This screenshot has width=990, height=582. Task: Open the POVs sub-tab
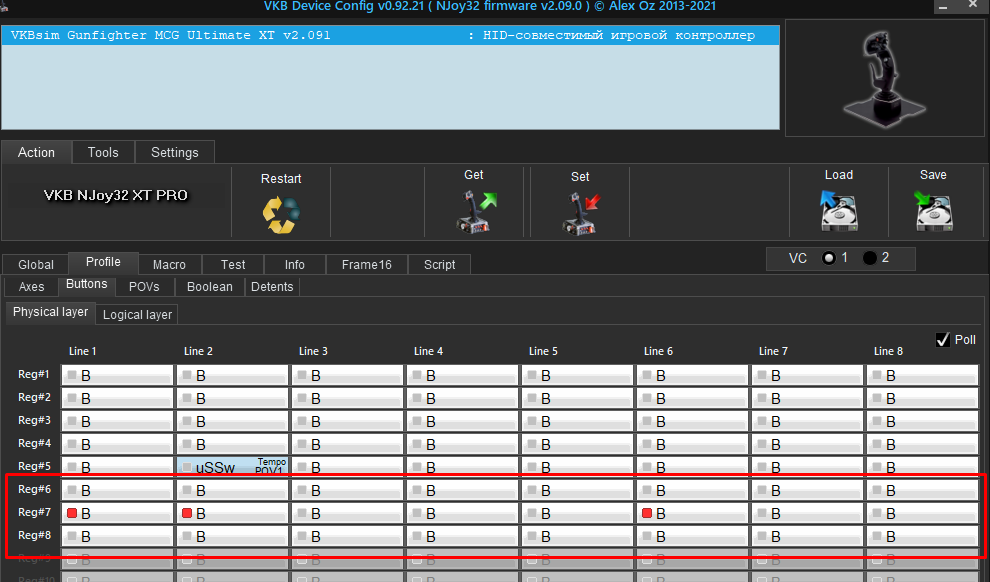144,287
